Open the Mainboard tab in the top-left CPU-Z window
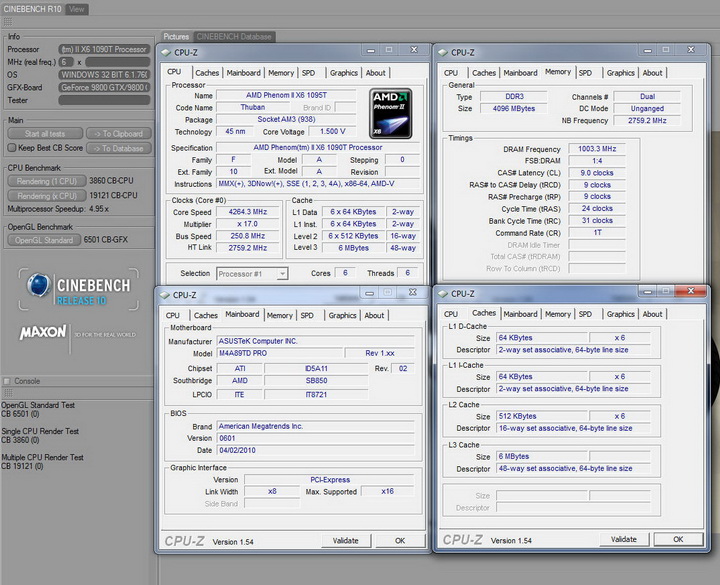 243,73
